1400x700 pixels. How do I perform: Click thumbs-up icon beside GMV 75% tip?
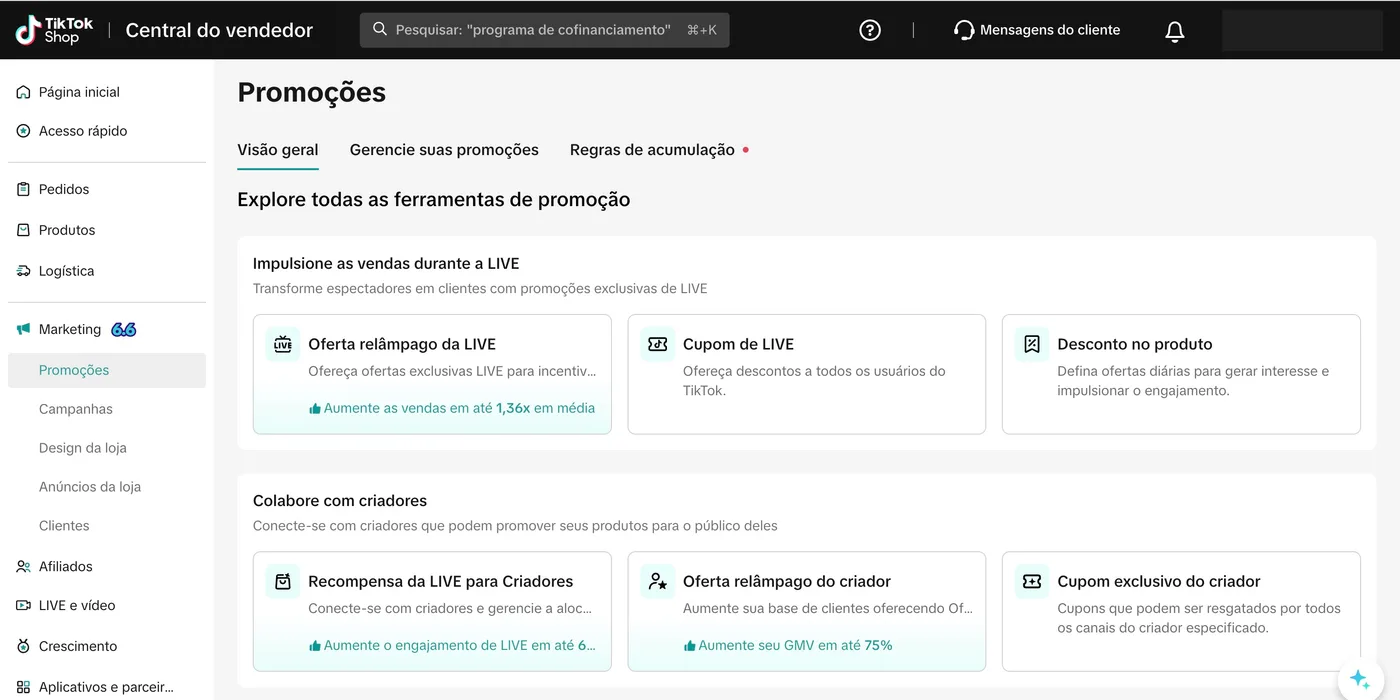689,646
